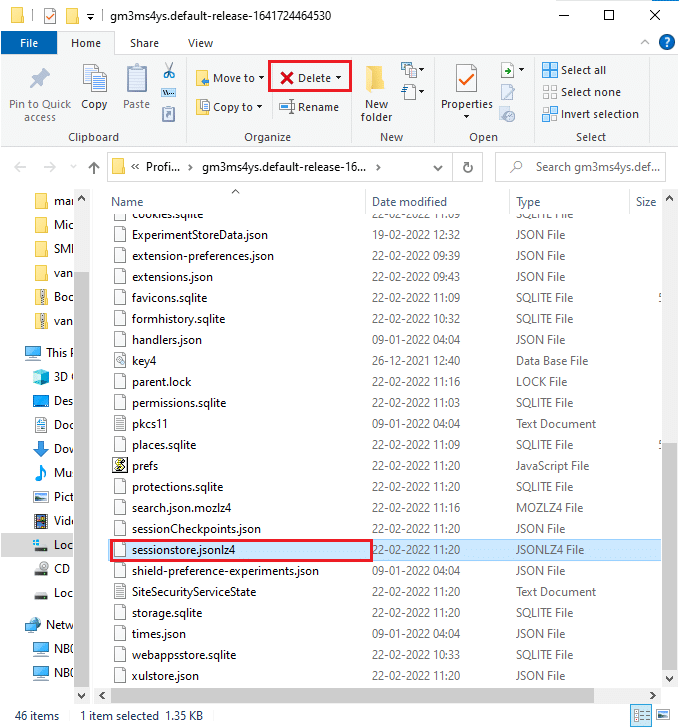Click Select none

(x=581, y=92)
